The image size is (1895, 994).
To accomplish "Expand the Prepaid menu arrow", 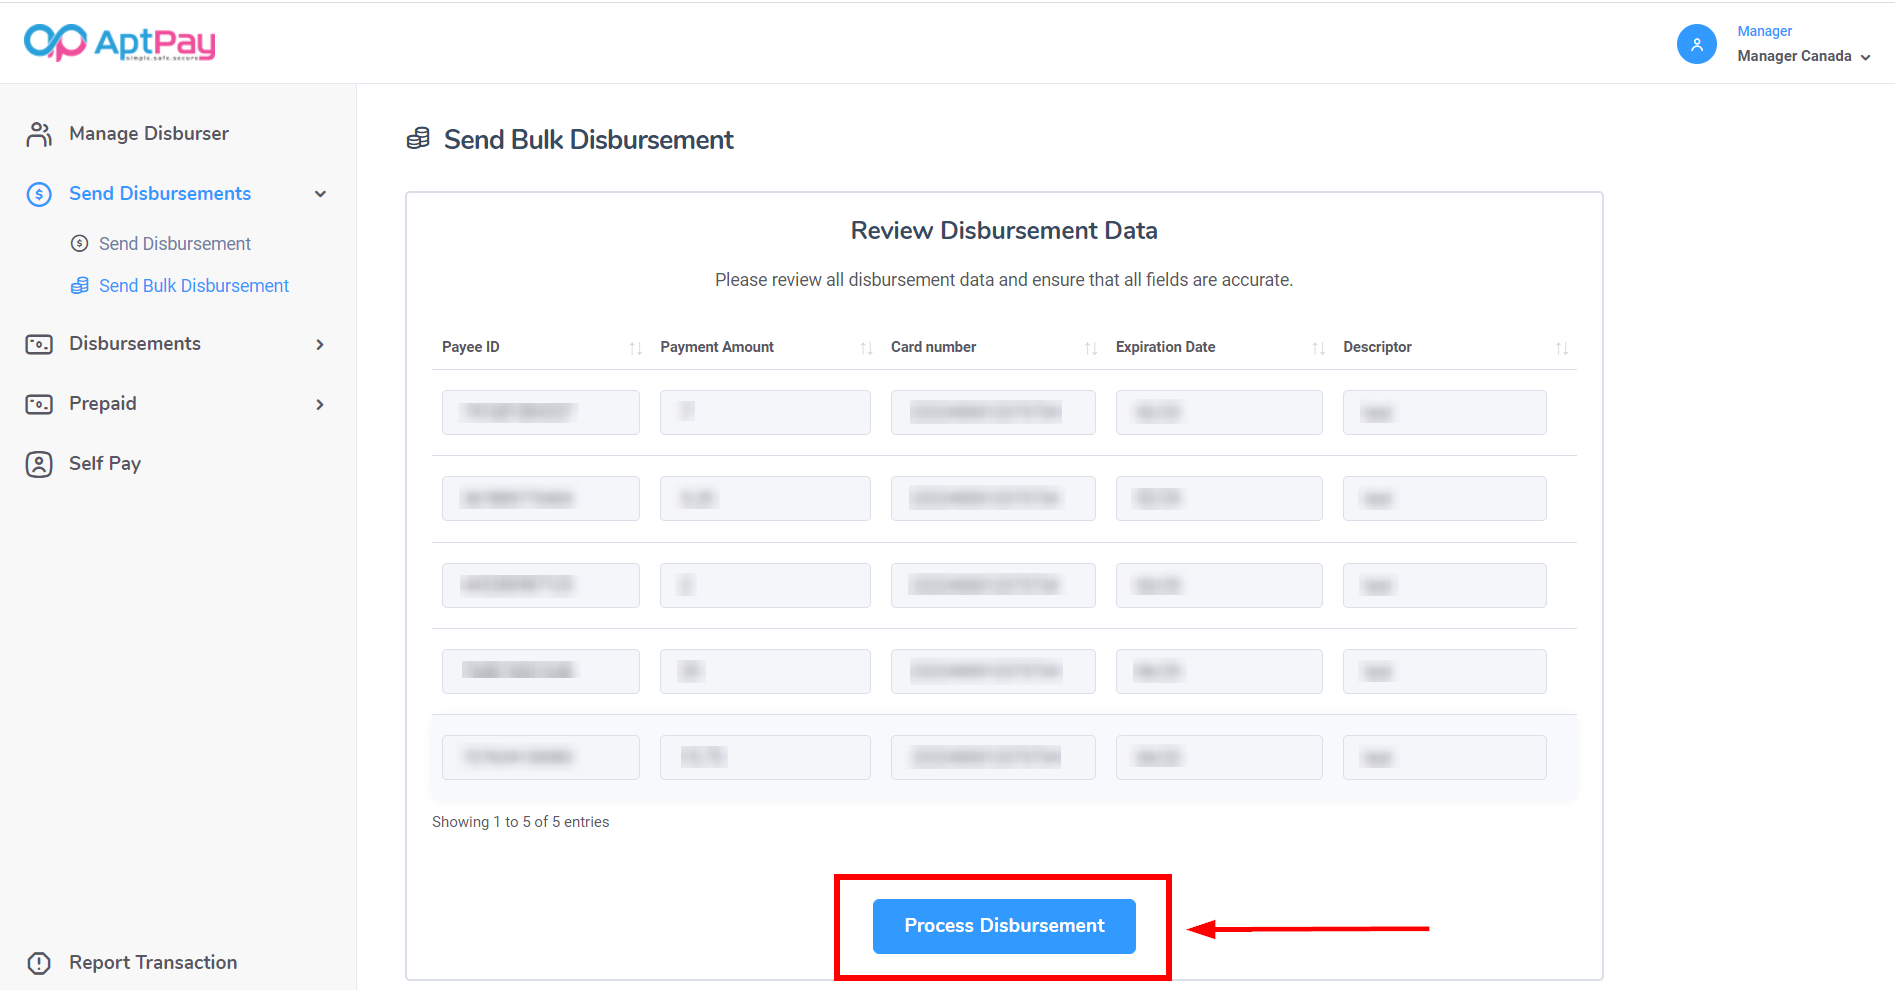I will pyautogui.click(x=320, y=405).
